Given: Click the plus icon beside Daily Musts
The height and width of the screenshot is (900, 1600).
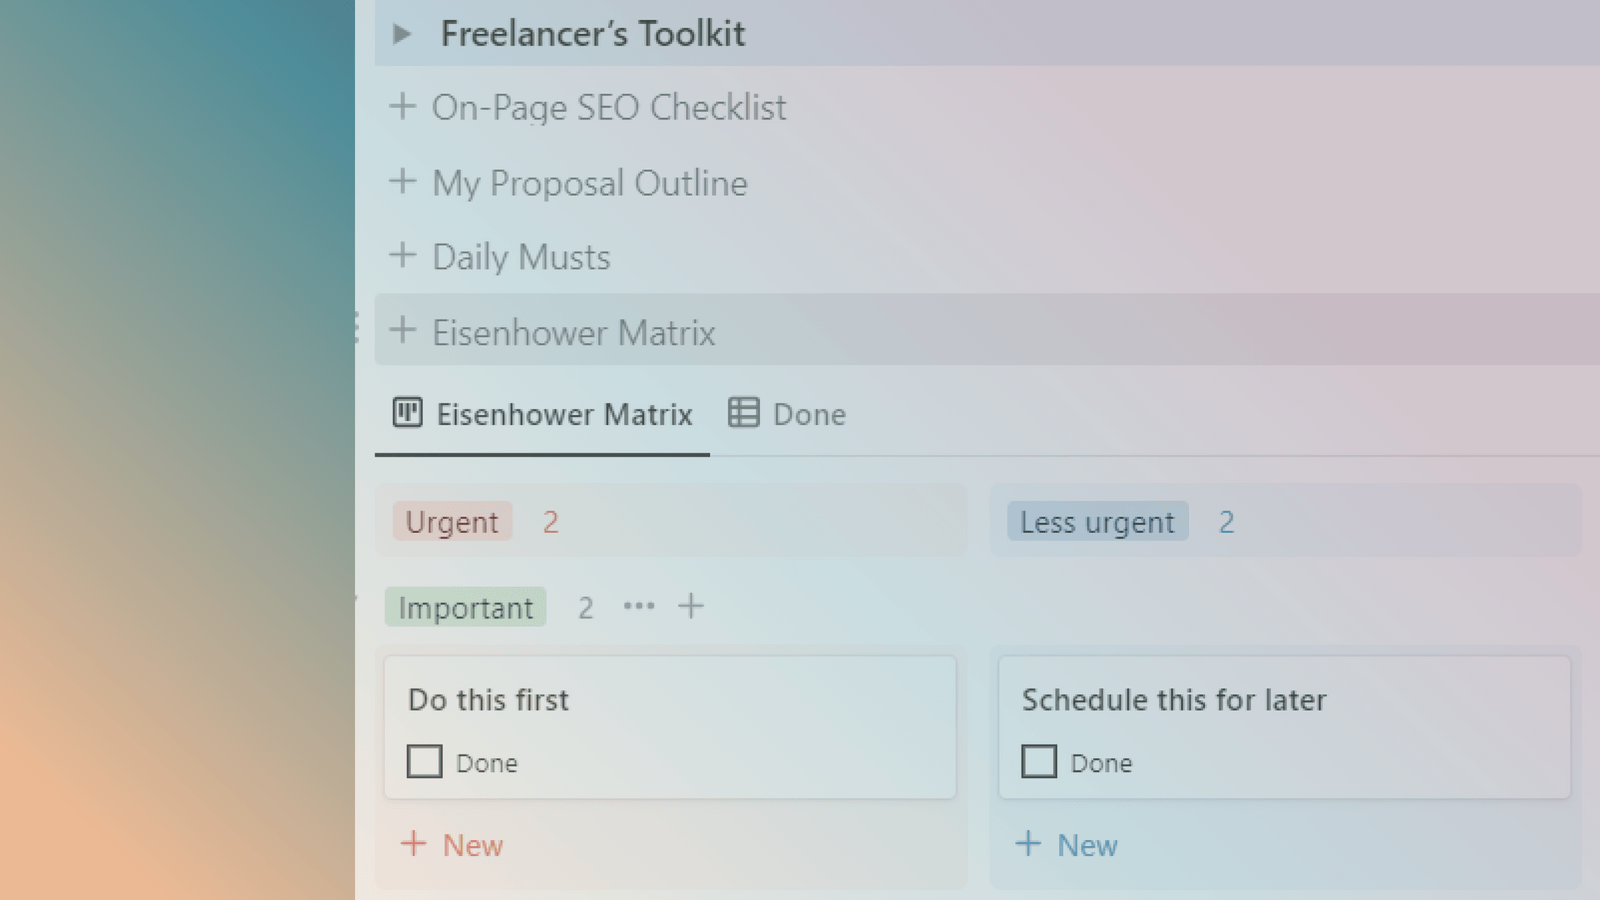Looking at the screenshot, I should click(404, 255).
